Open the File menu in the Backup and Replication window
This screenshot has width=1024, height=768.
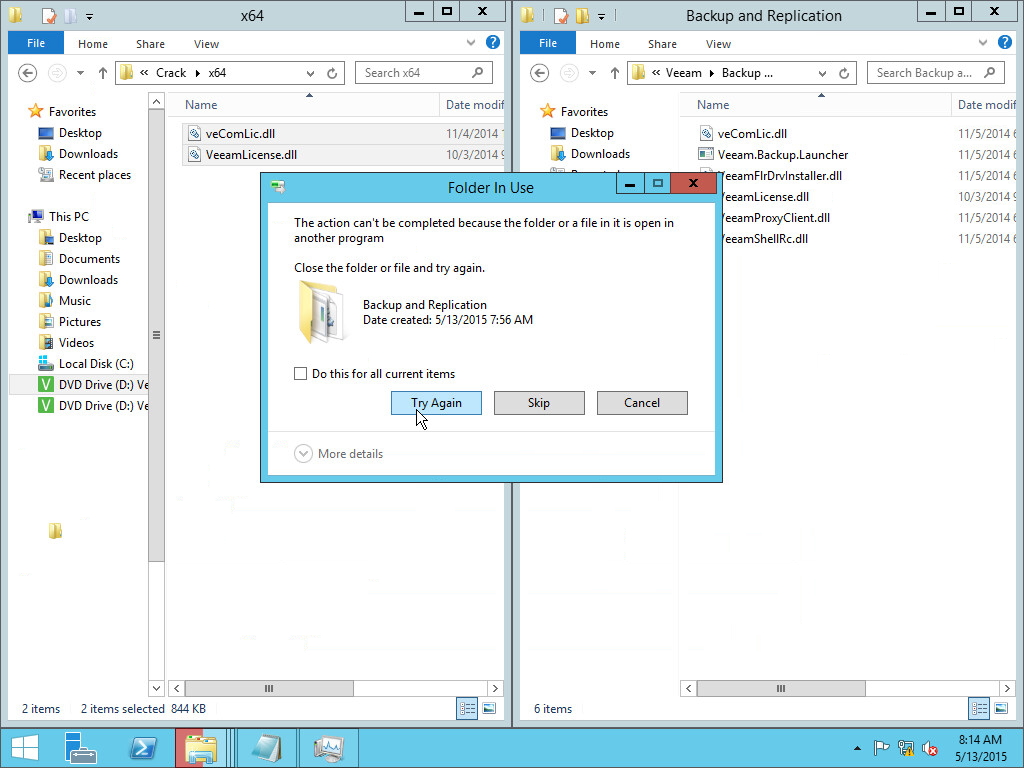click(548, 43)
